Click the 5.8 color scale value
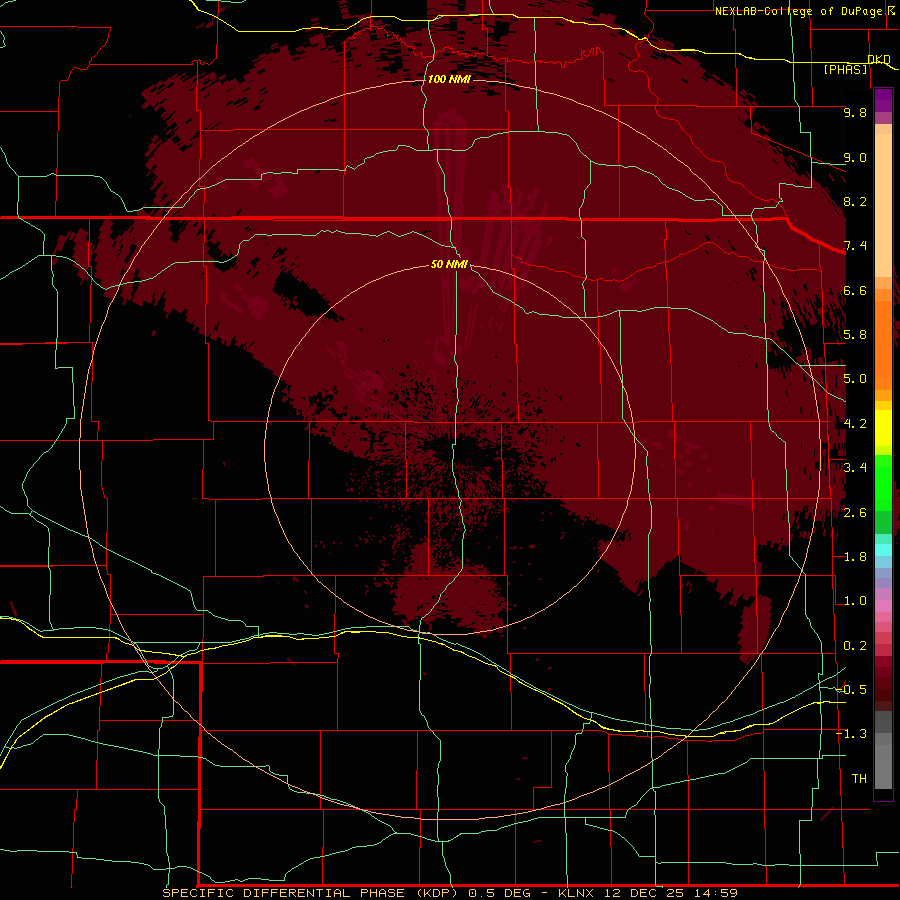This screenshot has width=900, height=900. (855, 335)
